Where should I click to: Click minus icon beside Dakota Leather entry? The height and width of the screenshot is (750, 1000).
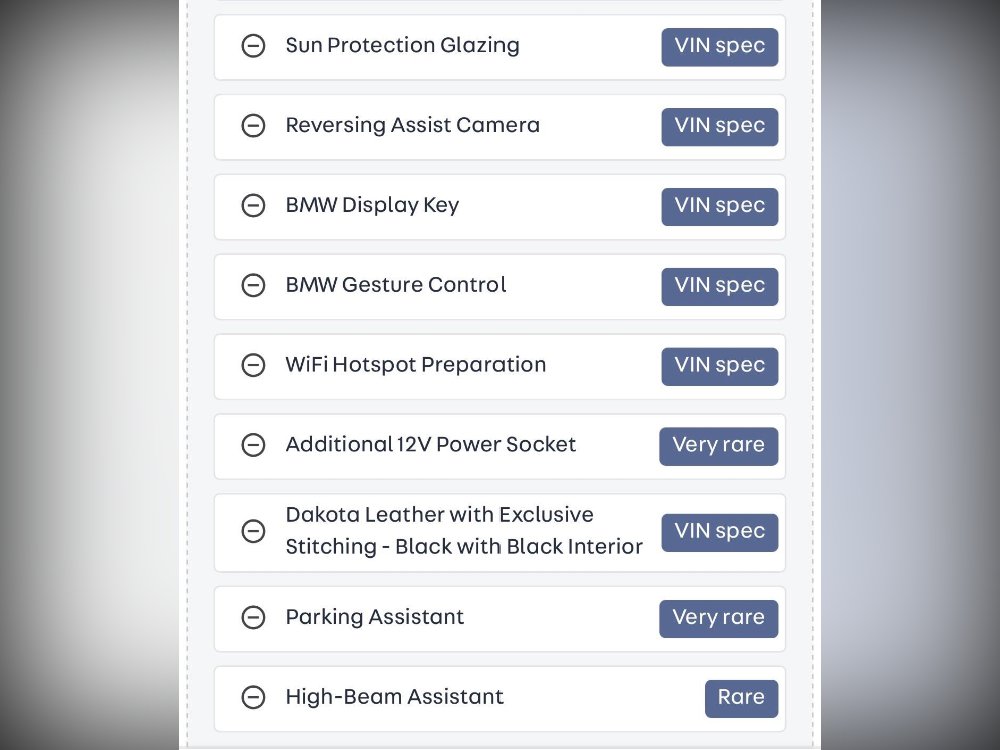click(253, 531)
